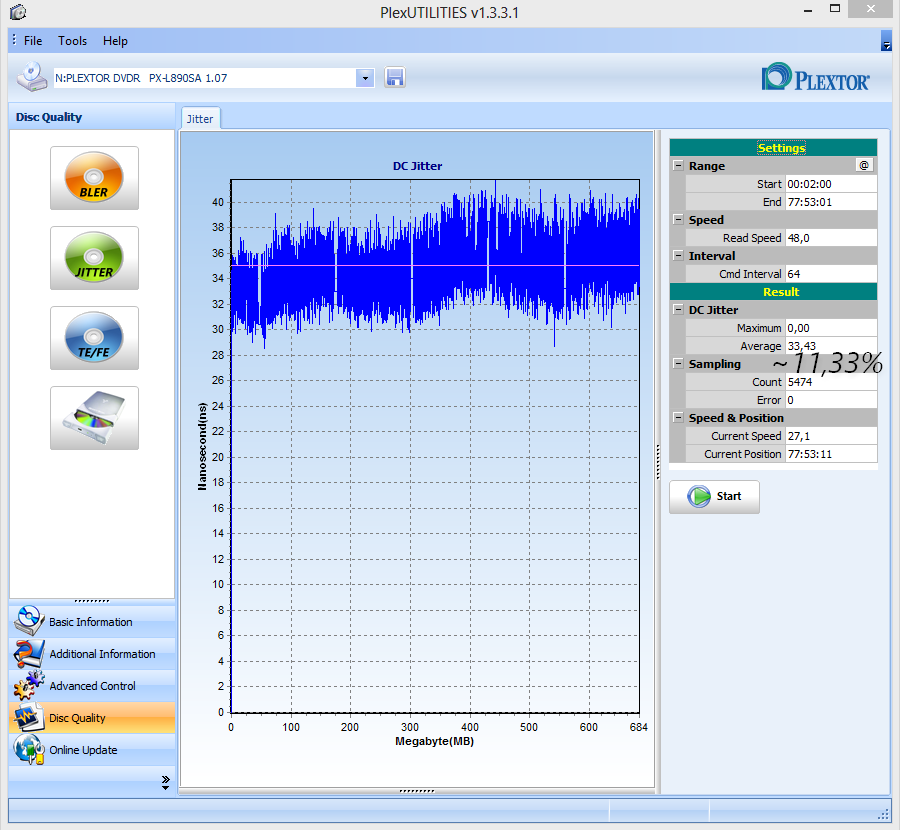Viewport: 900px width, 830px height.
Task: Open Advanced Control section
Action: [92, 686]
